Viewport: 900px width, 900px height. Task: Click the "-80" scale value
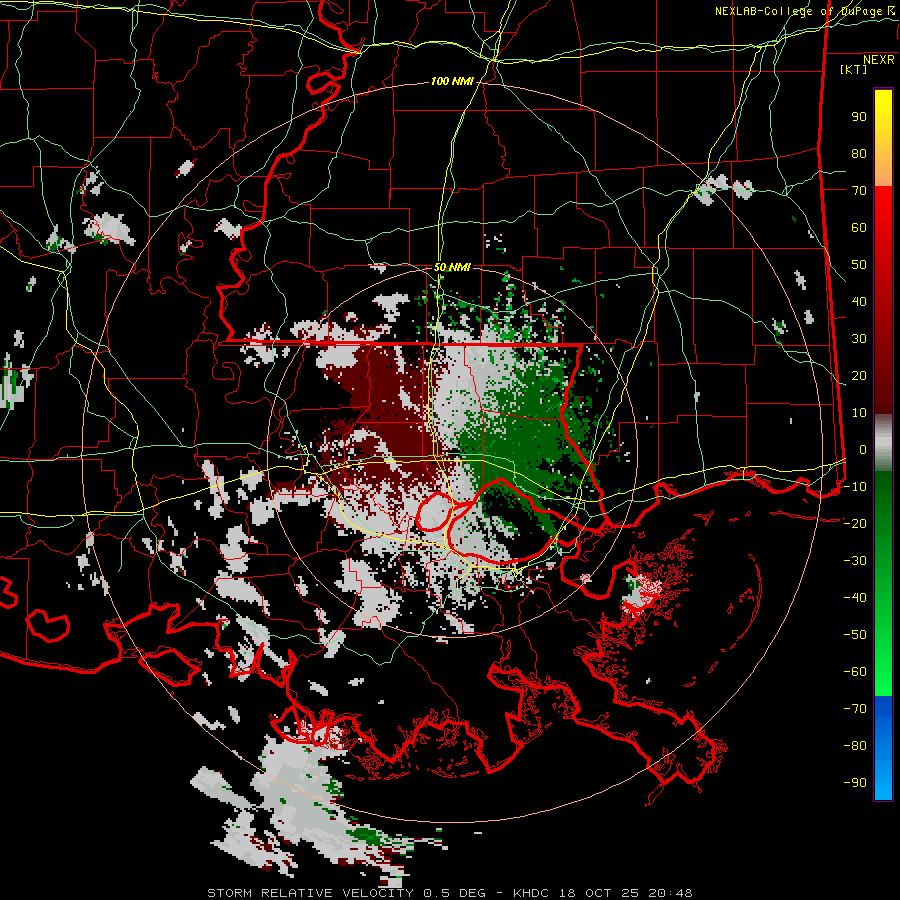click(x=855, y=746)
